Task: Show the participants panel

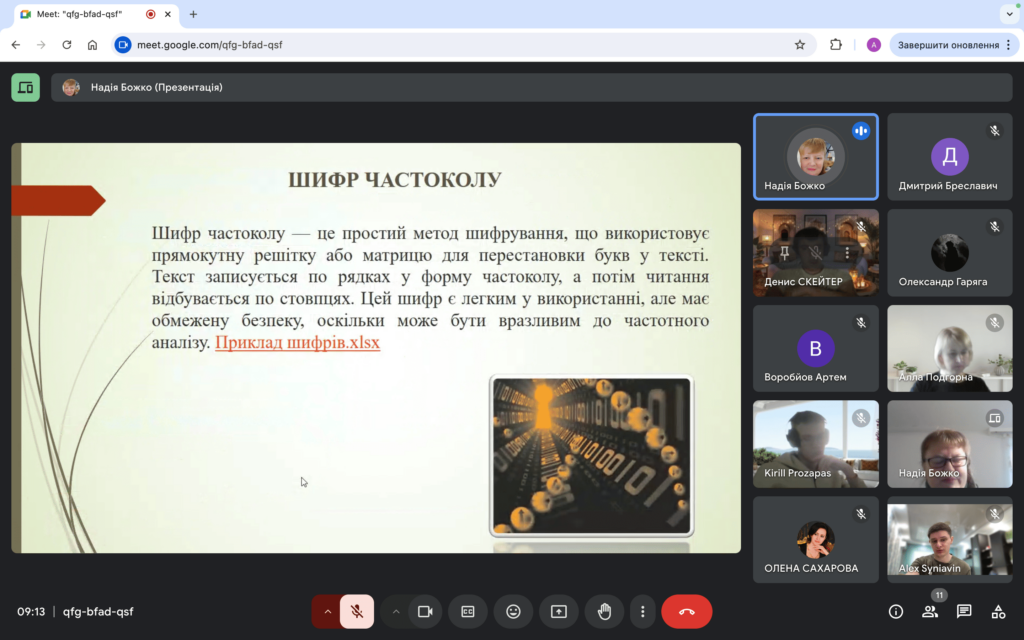Action: click(x=930, y=612)
